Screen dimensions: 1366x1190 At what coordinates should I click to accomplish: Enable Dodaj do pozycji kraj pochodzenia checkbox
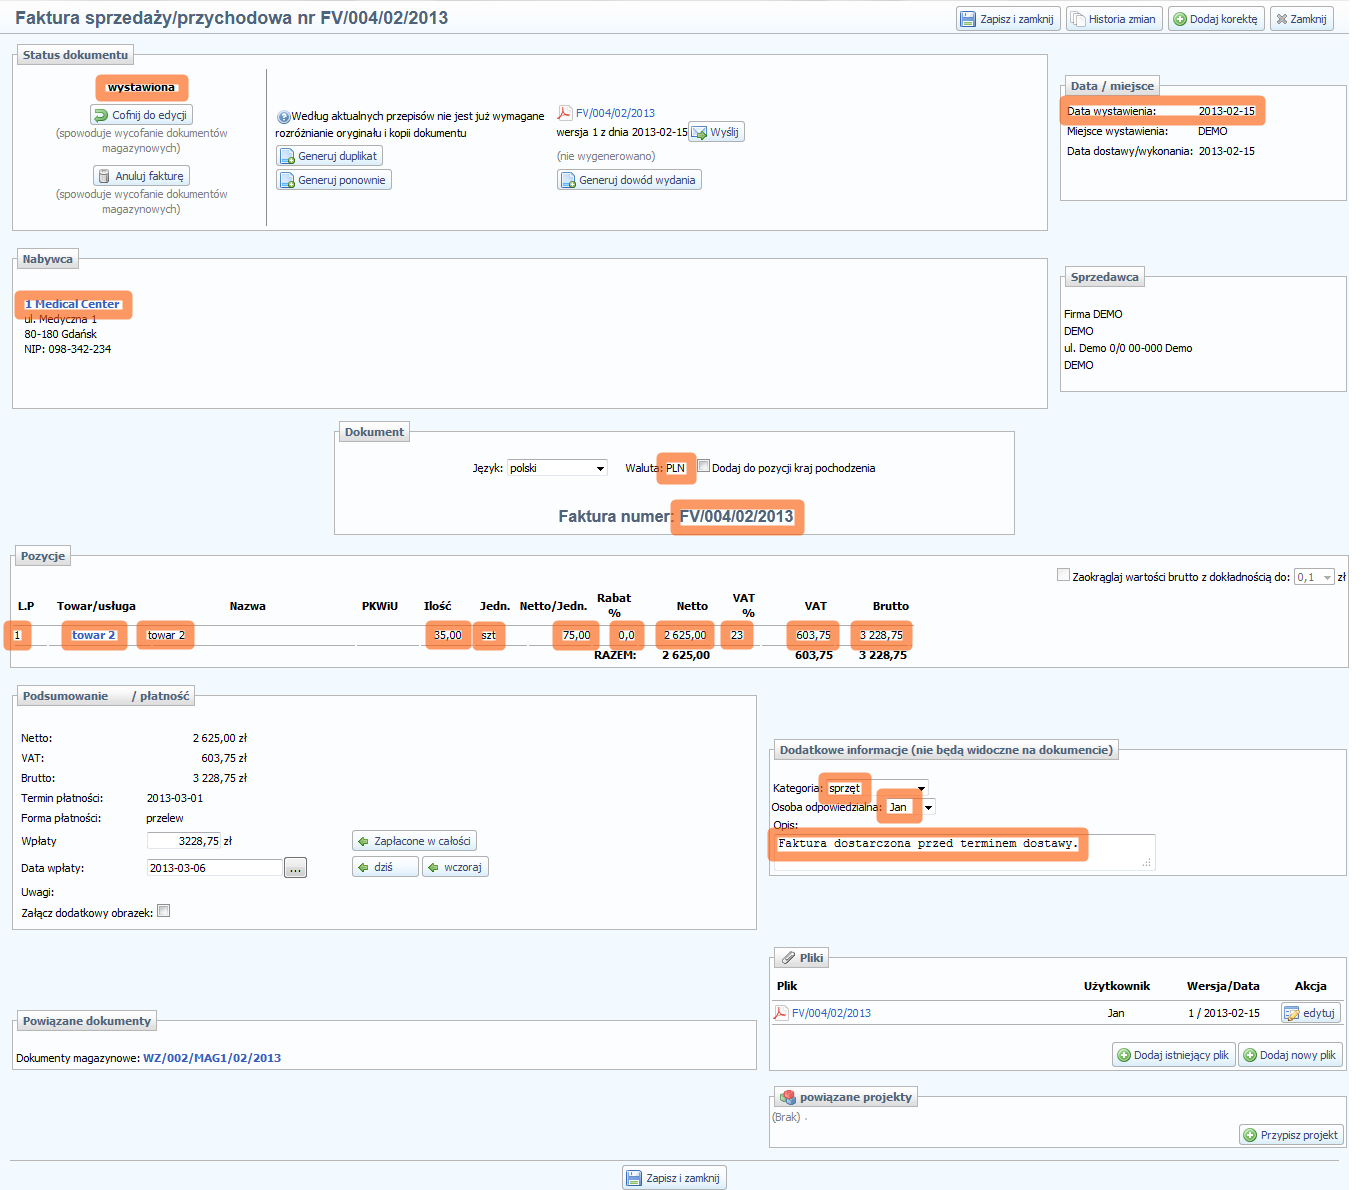[704, 466]
